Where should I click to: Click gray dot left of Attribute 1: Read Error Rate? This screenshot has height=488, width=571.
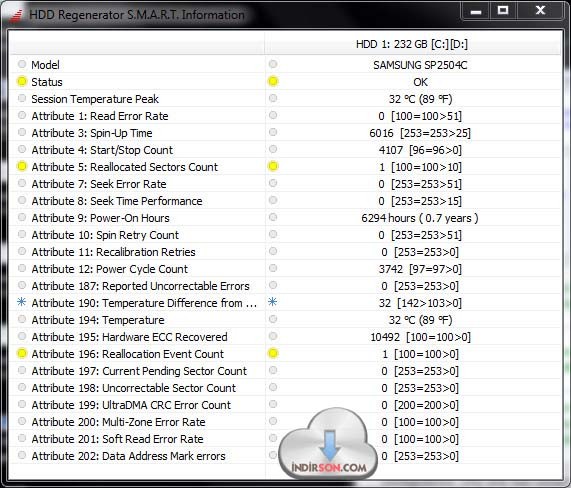click(x=22, y=115)
